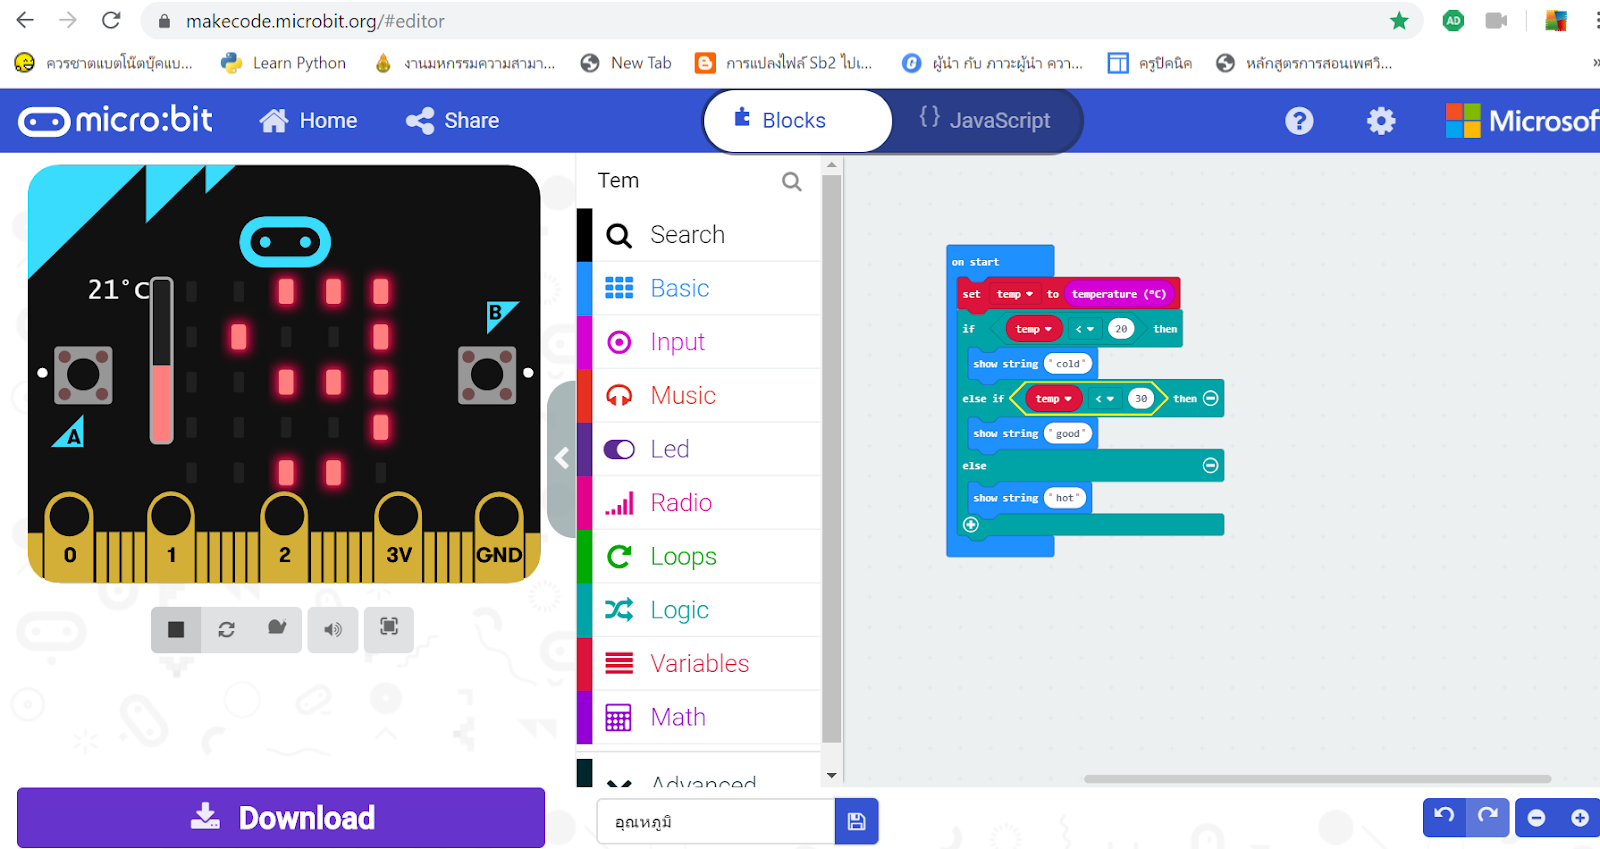Viewport: 1600px width, 849px height.
Task: Collapse the simulator panel with the arrow handle
Action: 562,458
